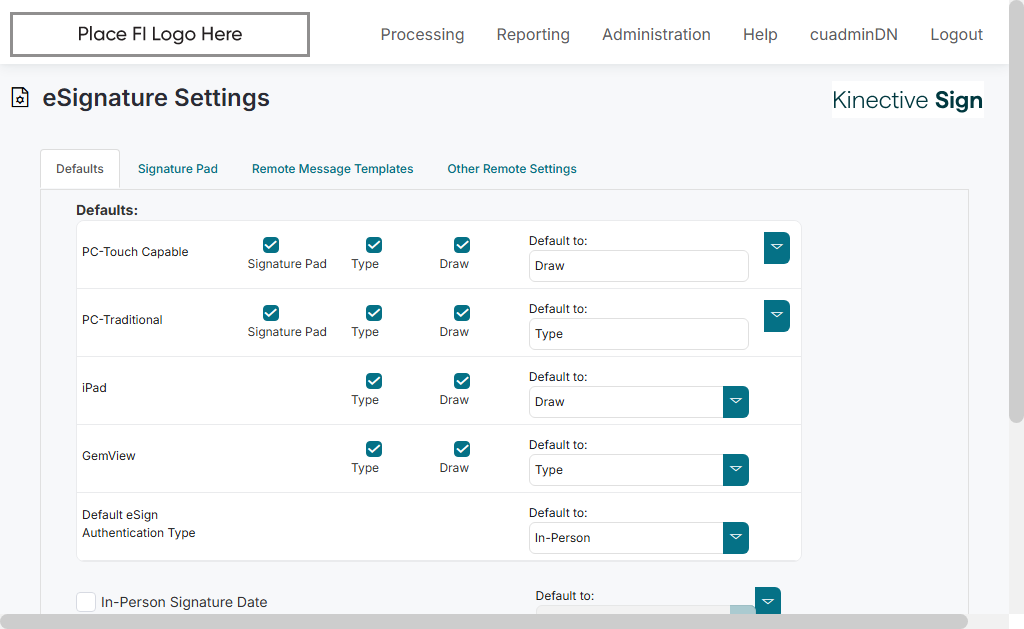Viewport: 1024px width, 629px height.
Task: Open PC-Touch Capable default dropdown arrow
Action: tap(776, 248)
